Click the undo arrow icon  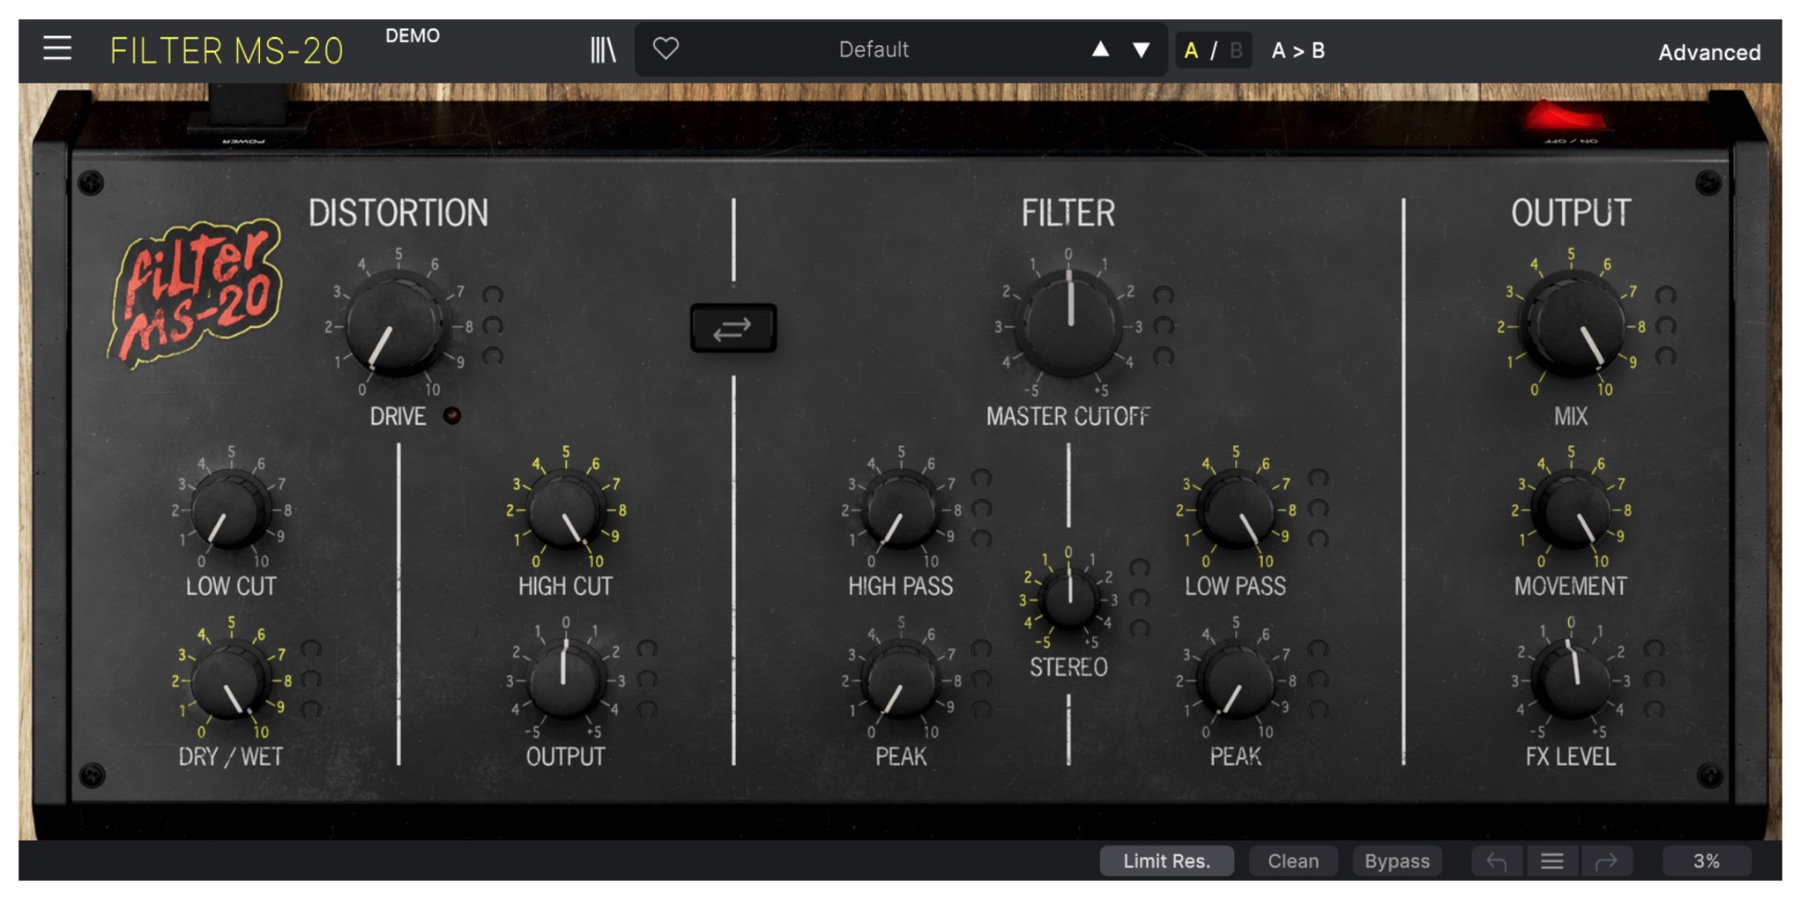1497,861
